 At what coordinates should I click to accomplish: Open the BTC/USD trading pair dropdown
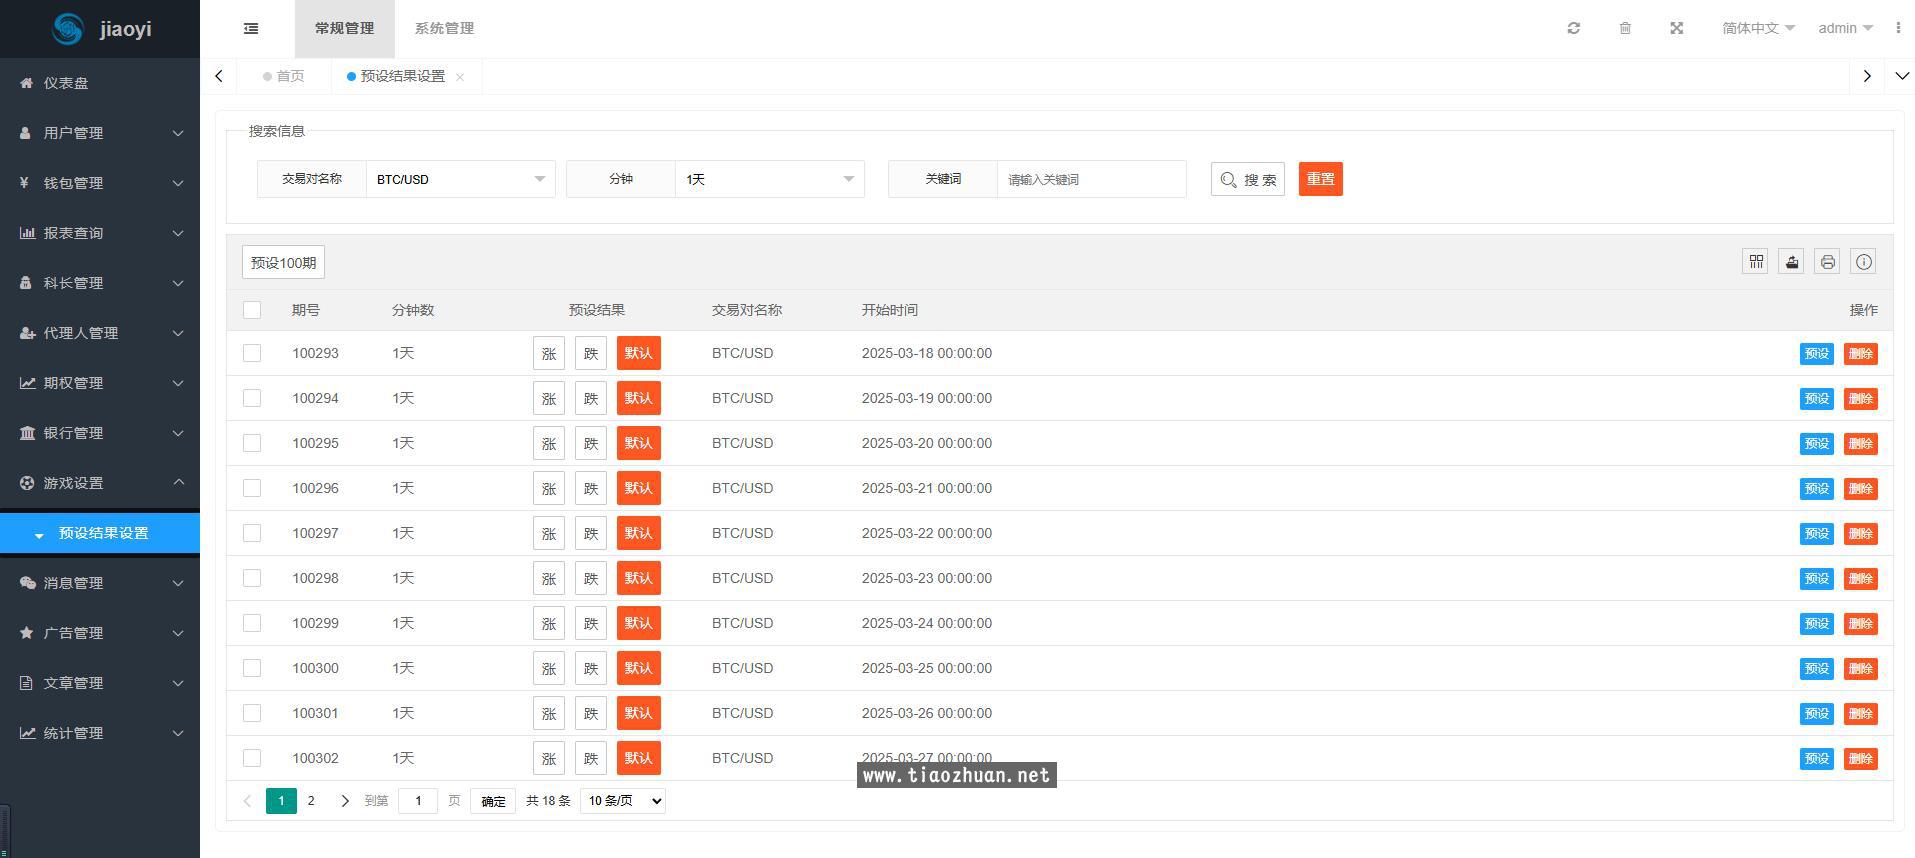[460, 179]
